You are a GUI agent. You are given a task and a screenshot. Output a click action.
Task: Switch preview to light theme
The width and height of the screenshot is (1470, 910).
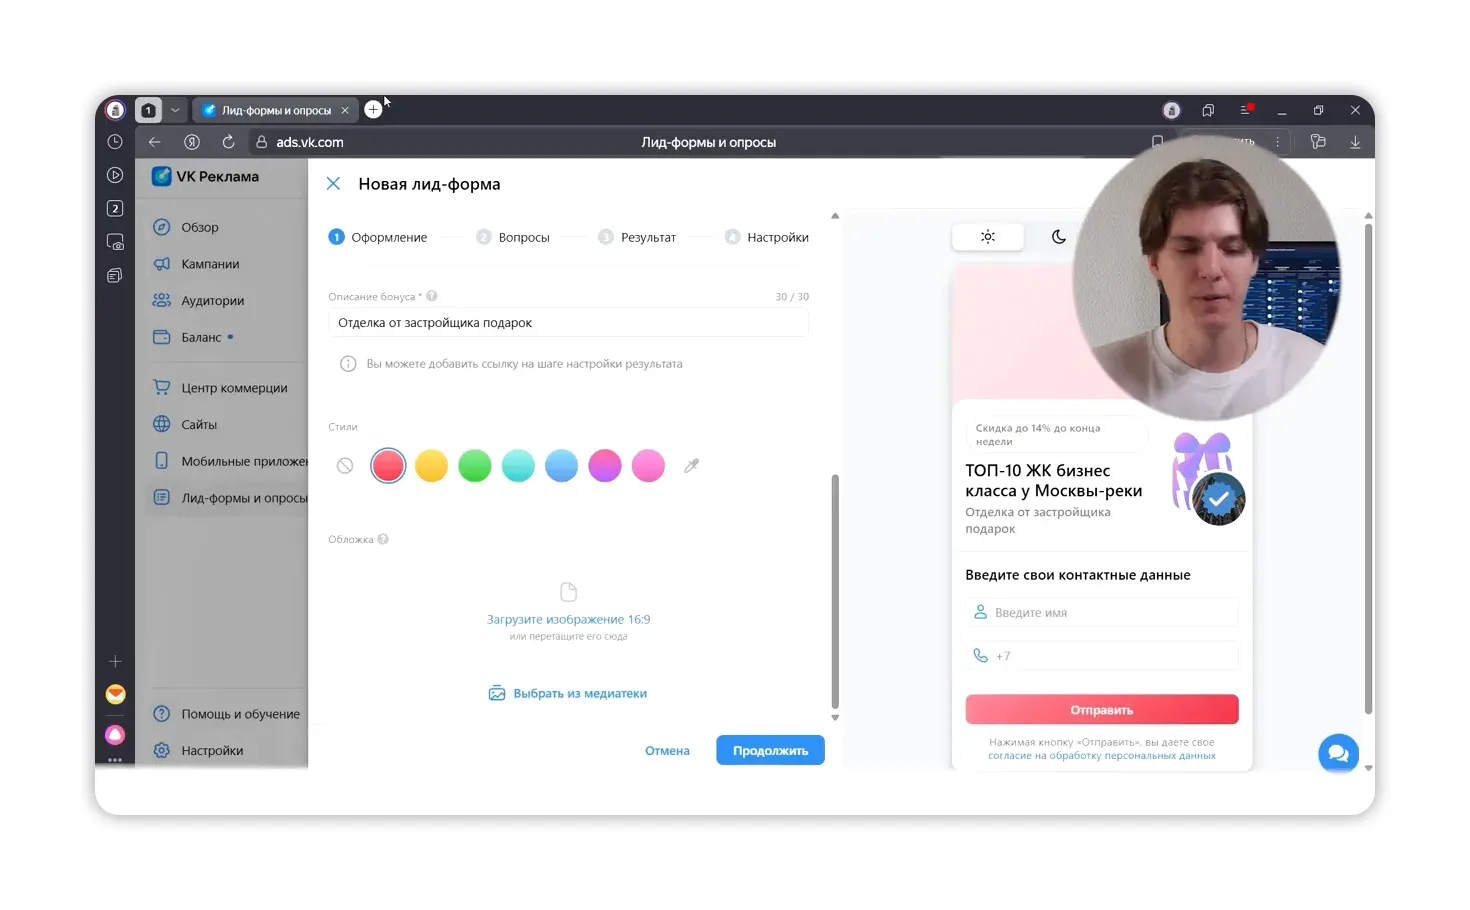click(988, 237)
